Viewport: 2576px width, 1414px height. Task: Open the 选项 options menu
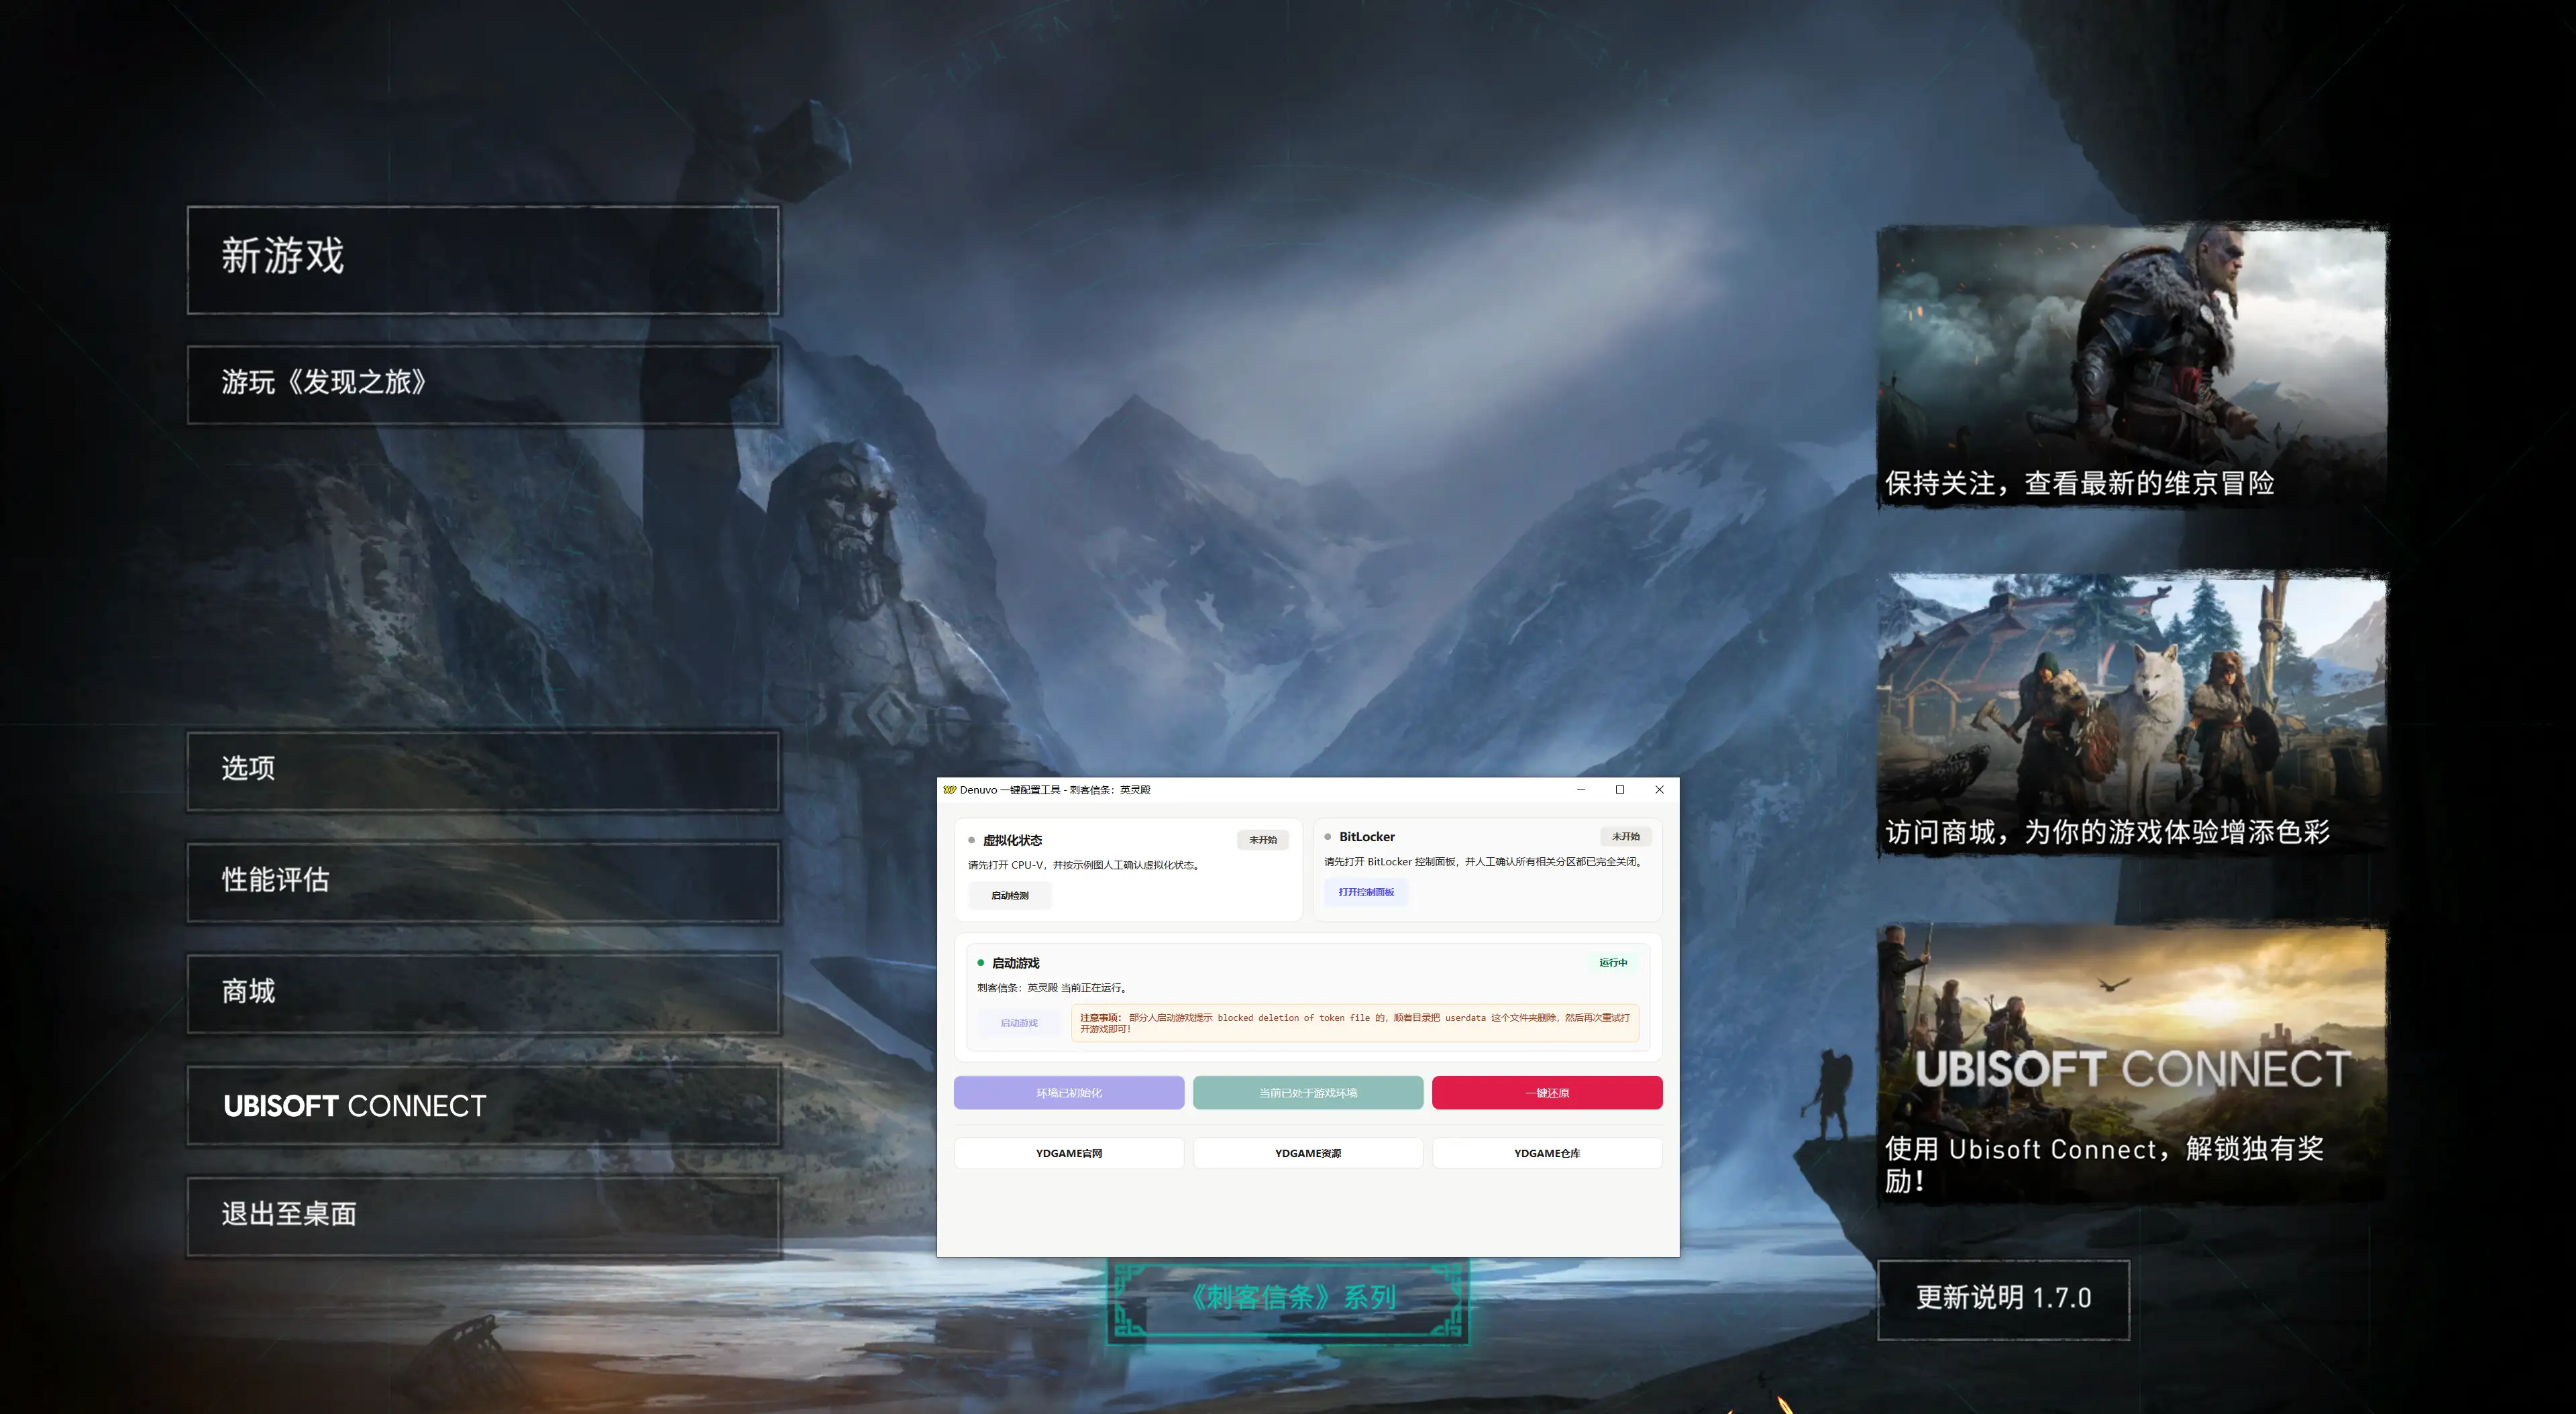(x=483, y=771)
